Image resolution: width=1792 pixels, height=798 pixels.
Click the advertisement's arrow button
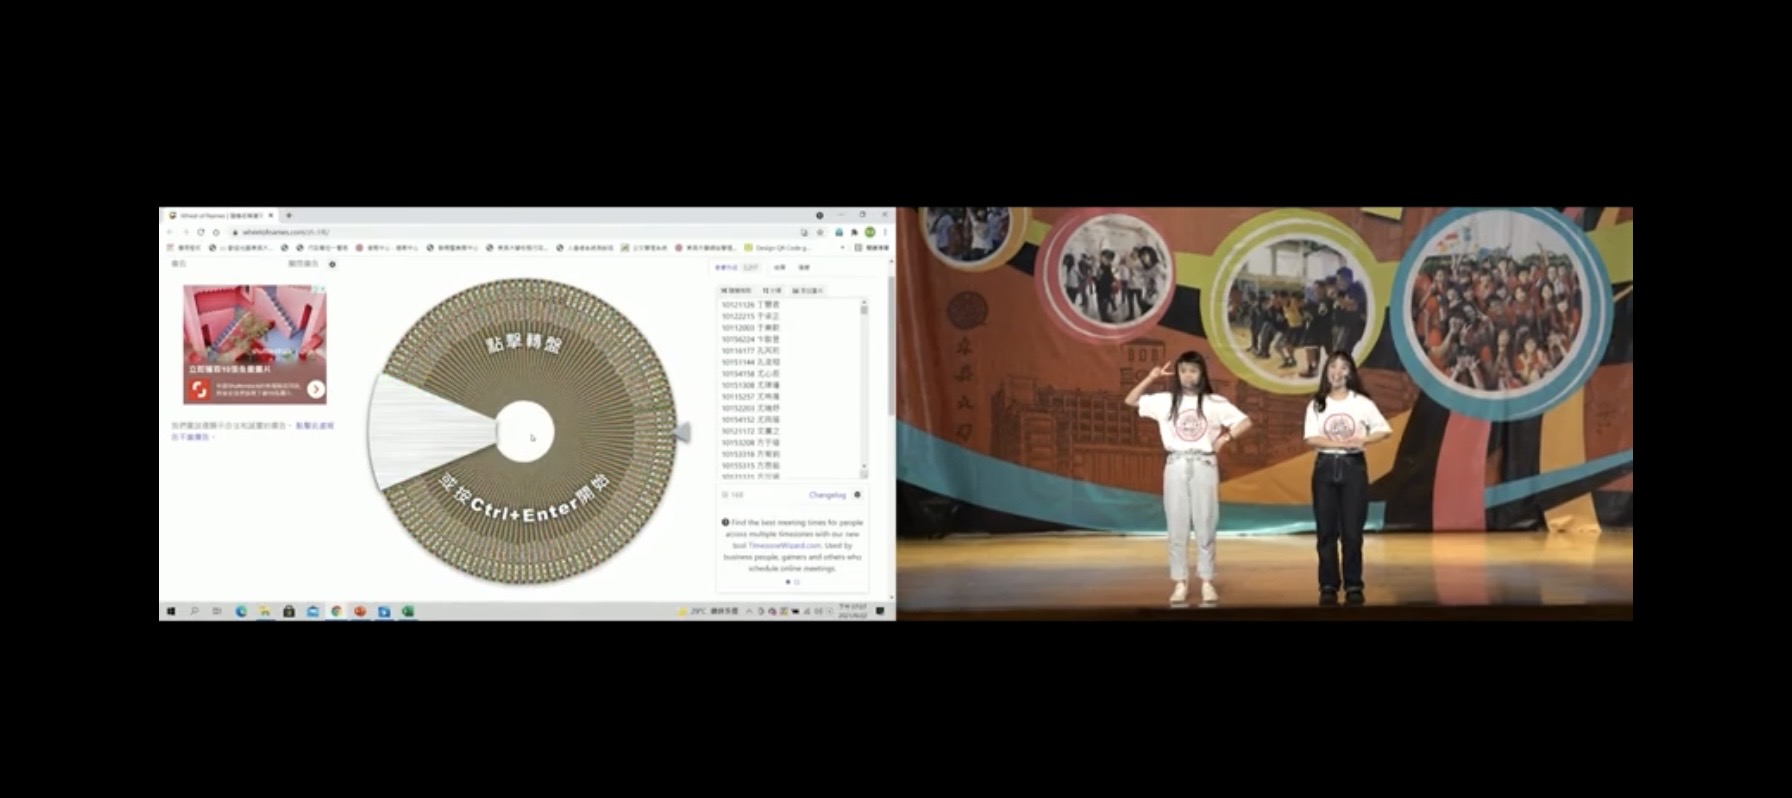tap(316, 389)
